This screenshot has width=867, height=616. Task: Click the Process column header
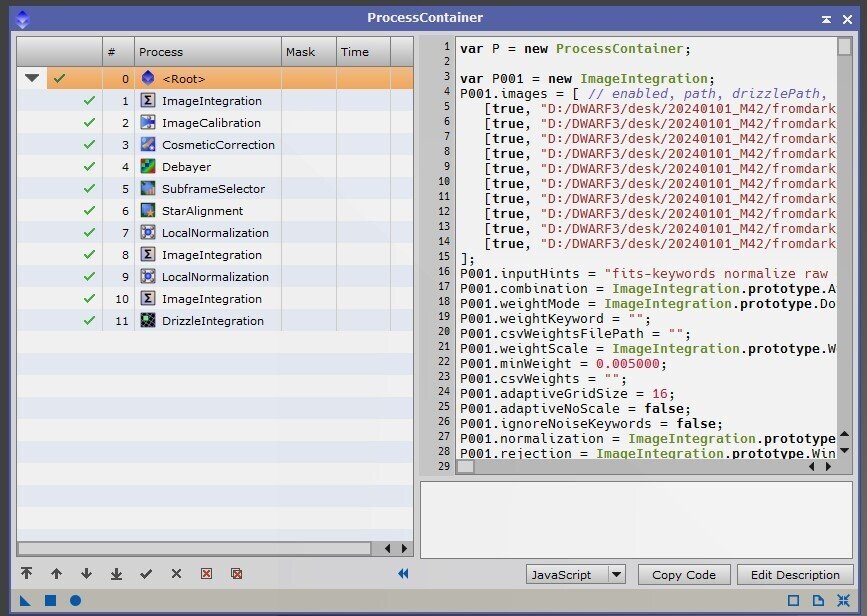click(208, 52)
